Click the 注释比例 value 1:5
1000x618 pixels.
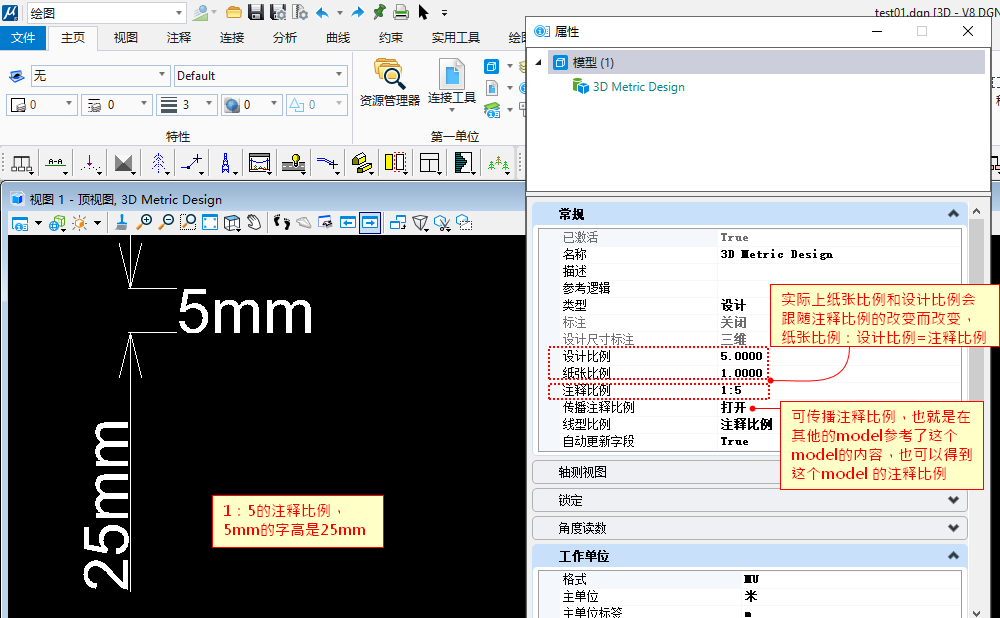tap(731, 390)
